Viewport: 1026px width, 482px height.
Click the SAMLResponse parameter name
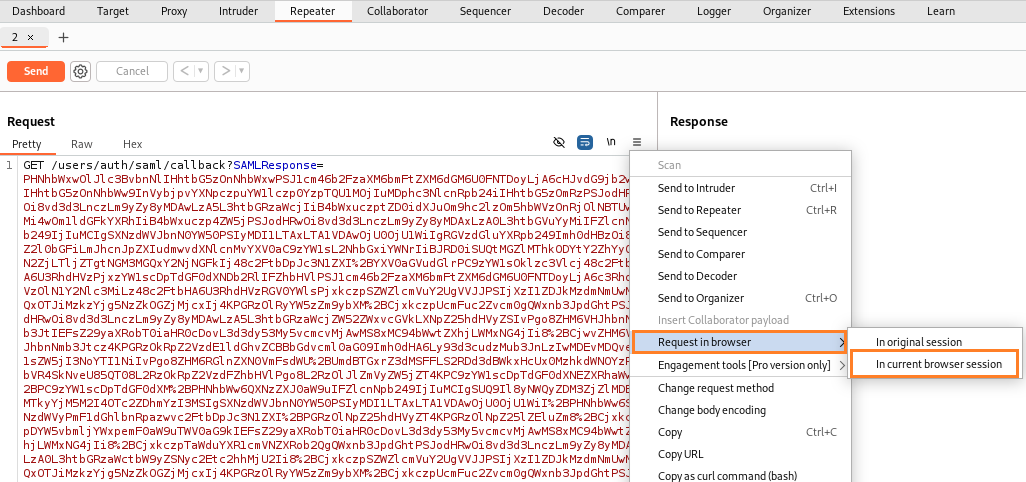(x=274, y=165)
